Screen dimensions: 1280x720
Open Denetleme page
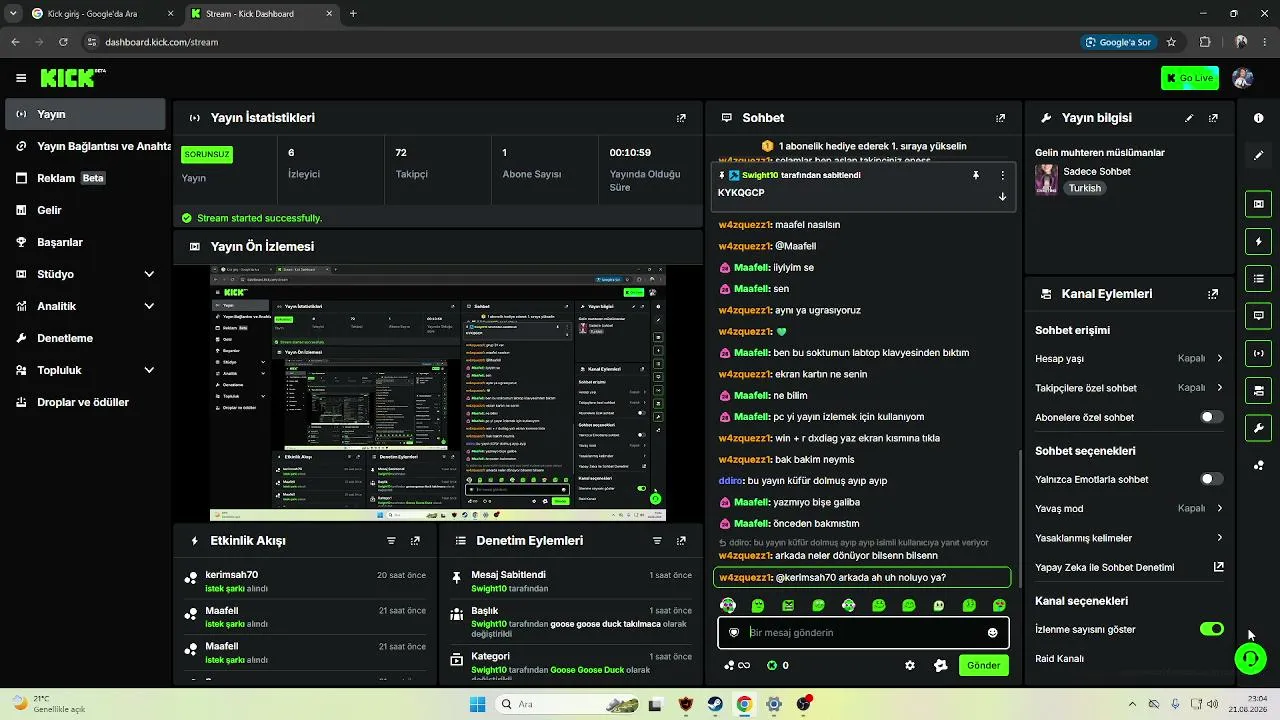pyautogui.click(x=85, y=338)
